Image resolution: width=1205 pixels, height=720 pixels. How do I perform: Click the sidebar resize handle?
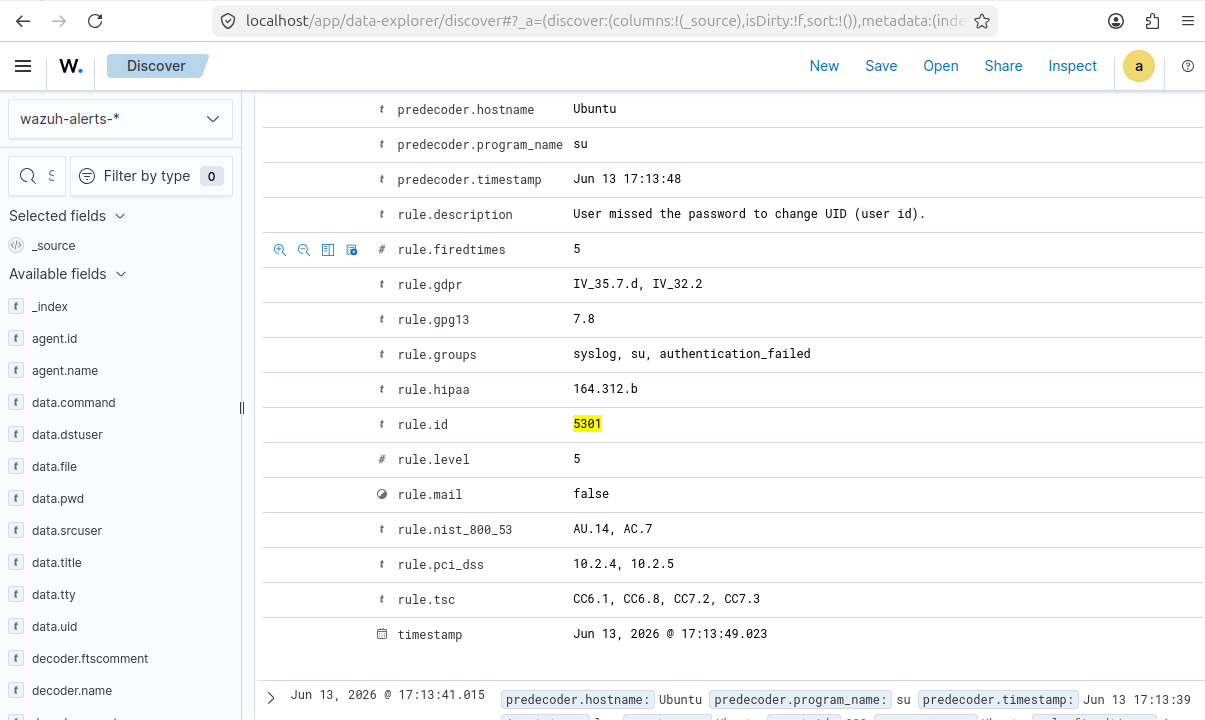[x=242, y=408]
